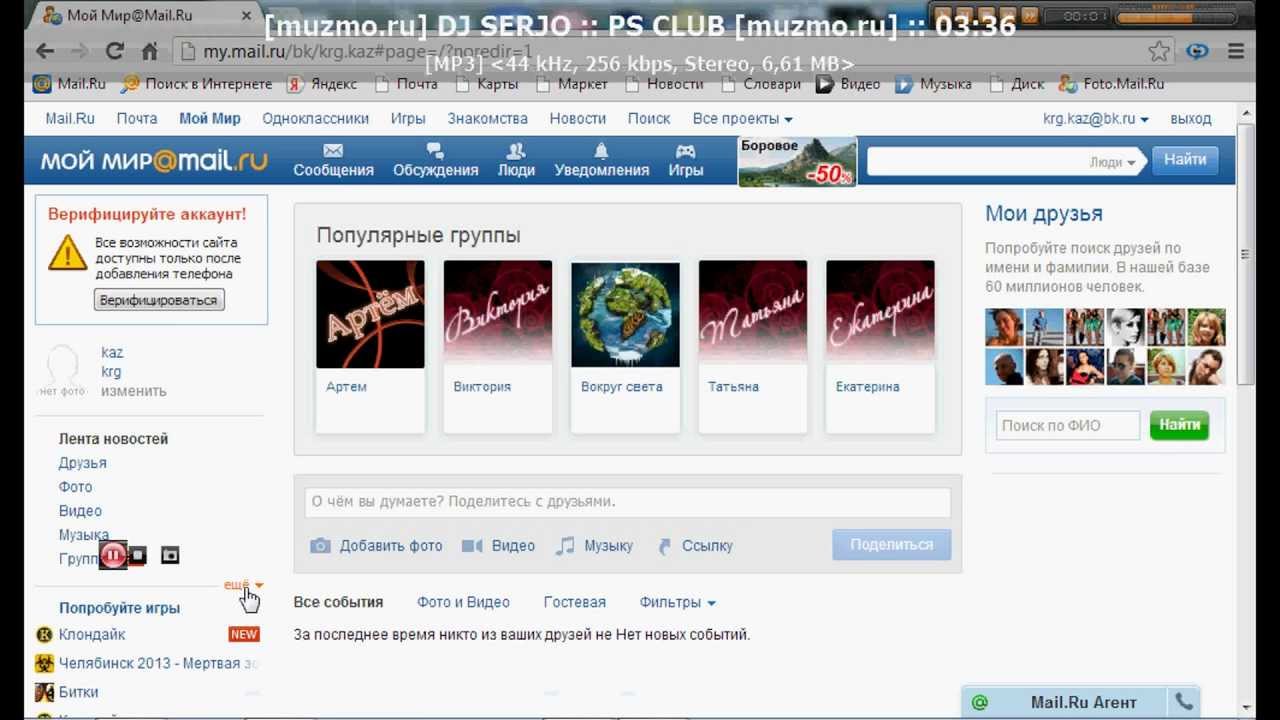Click the header search input field
This screenshot has height=720, width=1280.
point(1005,161)
